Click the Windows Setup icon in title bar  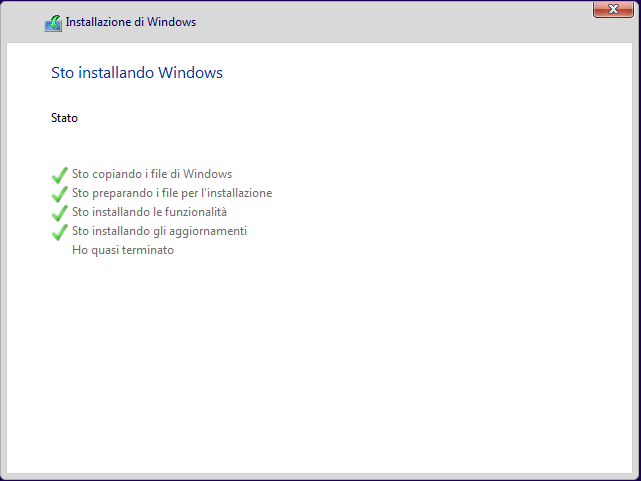click(x=53, y=23)
